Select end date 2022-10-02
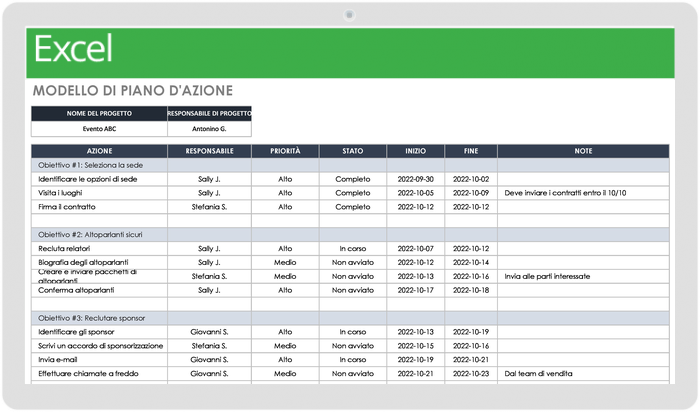The image size is (700, 412). click(x=471, y=179)
